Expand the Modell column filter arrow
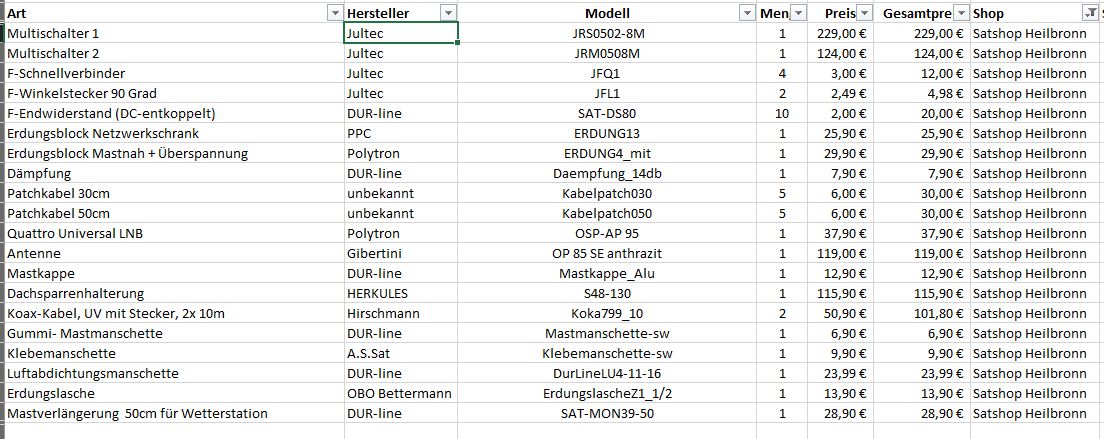1104x439 pixels. click(746, 13)
